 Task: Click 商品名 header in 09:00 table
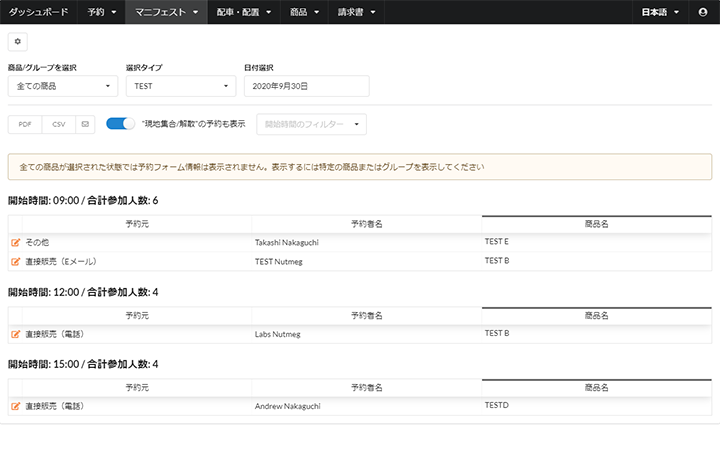pos(596,224)
